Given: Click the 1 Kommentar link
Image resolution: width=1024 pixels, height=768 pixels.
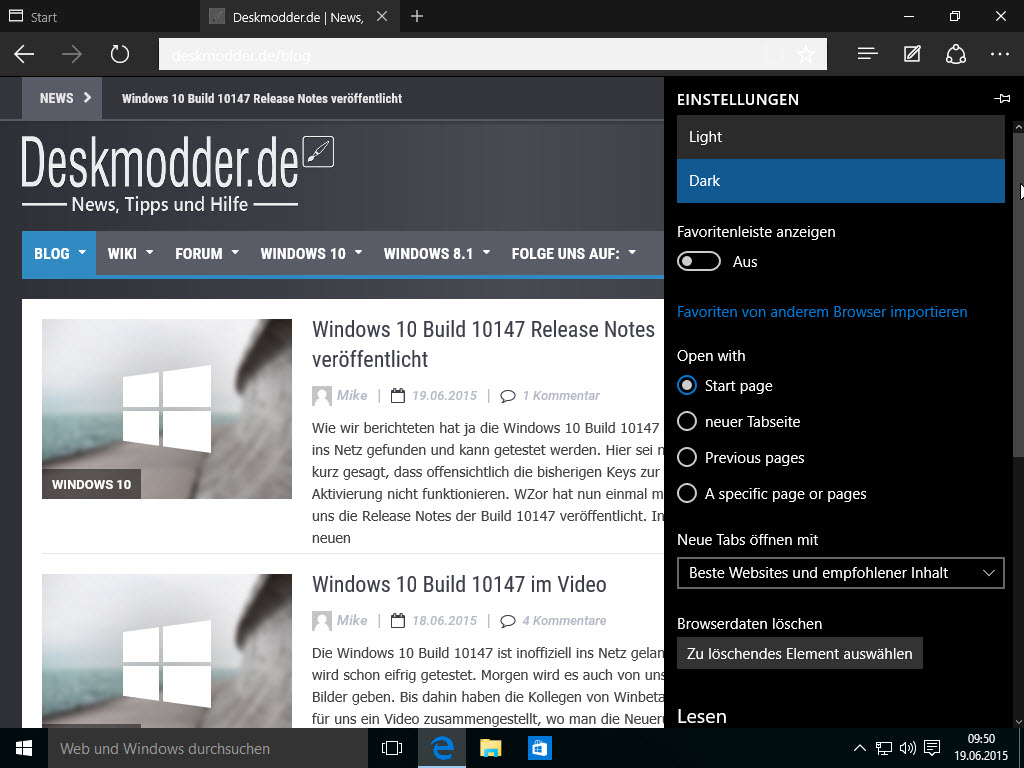Looking at the screenshot, I should coord(561,396).
